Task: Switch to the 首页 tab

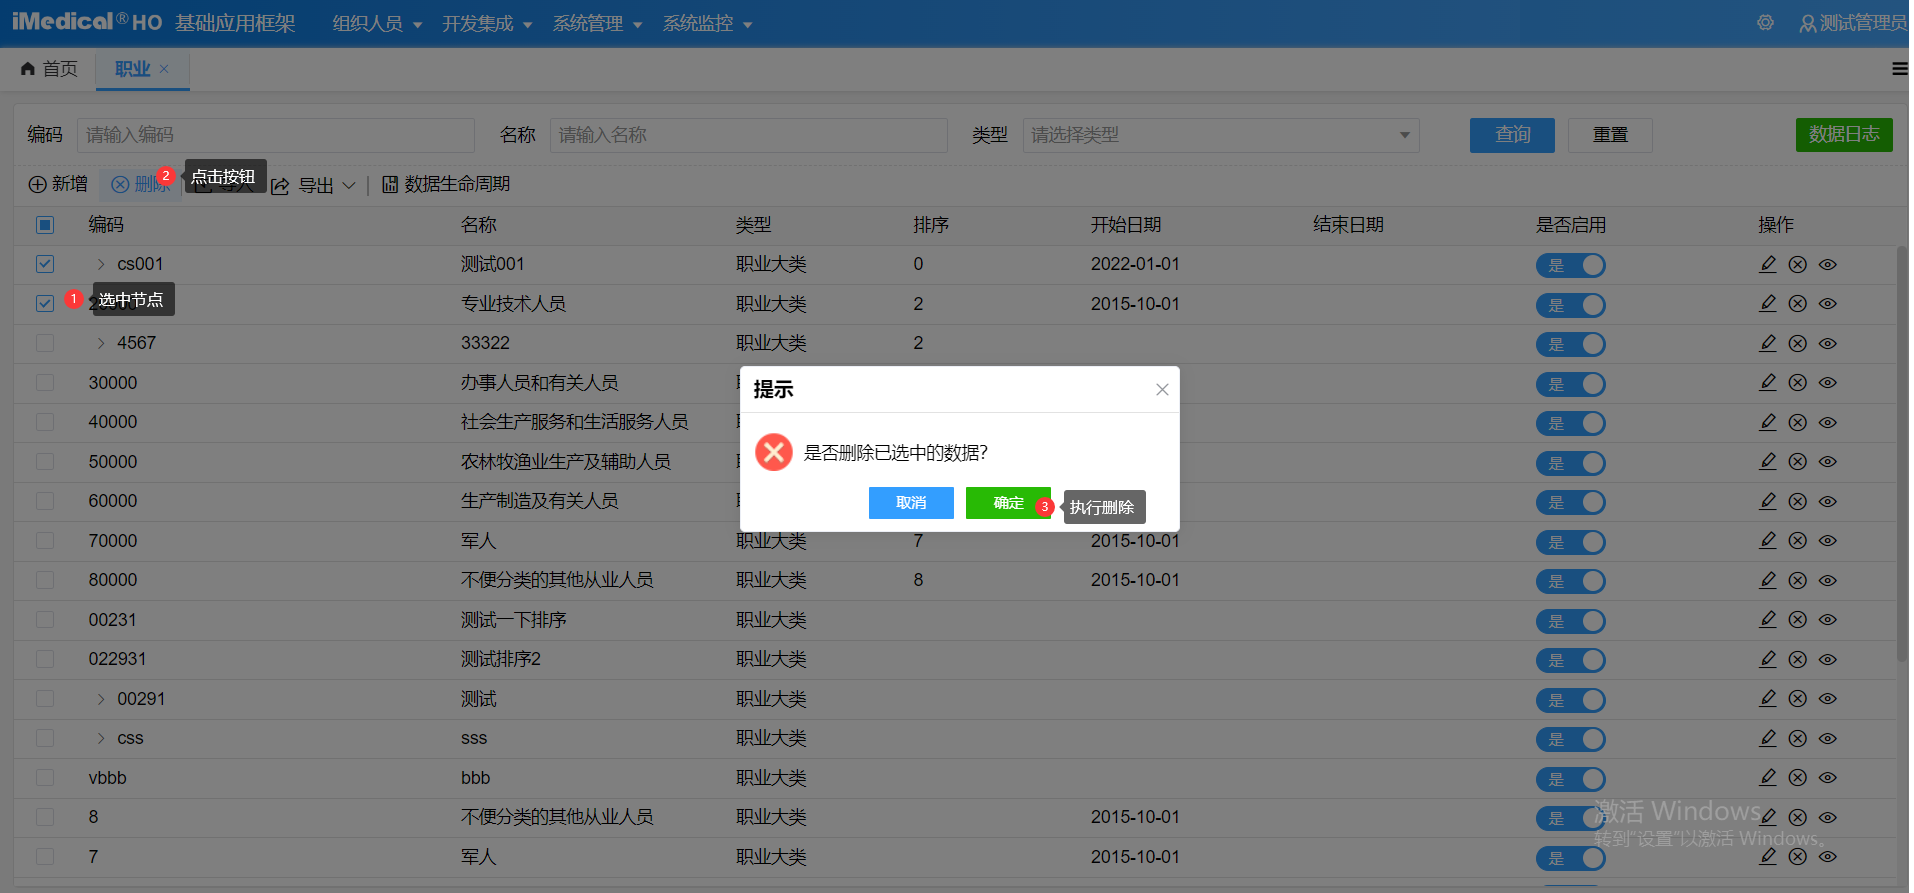Action: point(50,69)
